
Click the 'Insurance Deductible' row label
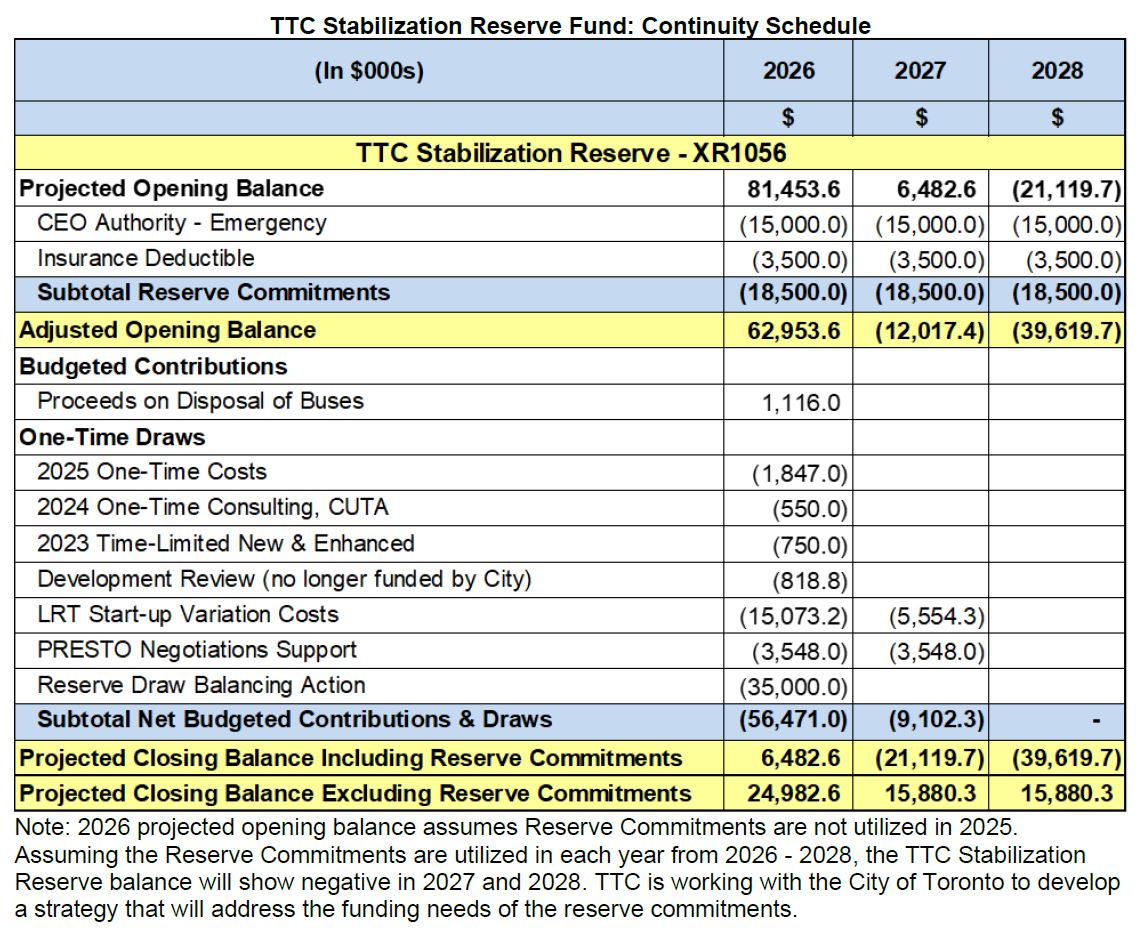(x=146, y=258)
